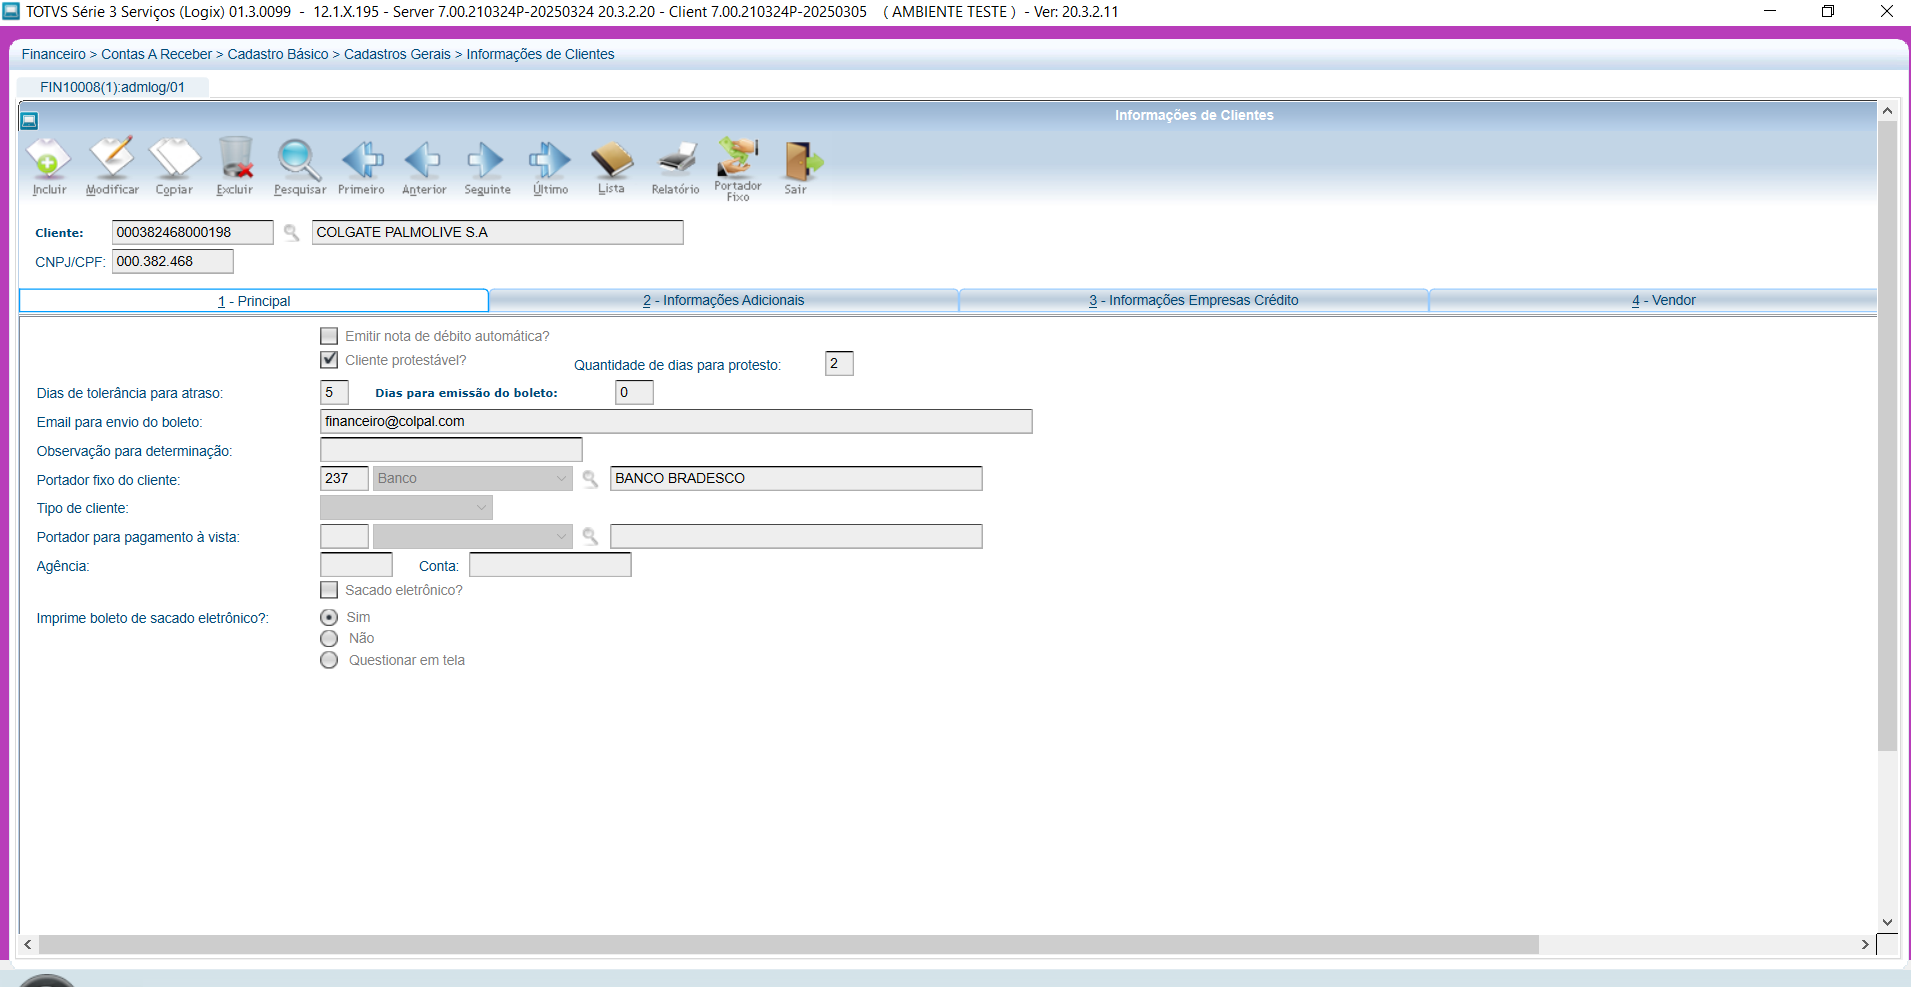1911x987 pixels.
Task: Go to Anterior record
Action: tap(424, 166)
